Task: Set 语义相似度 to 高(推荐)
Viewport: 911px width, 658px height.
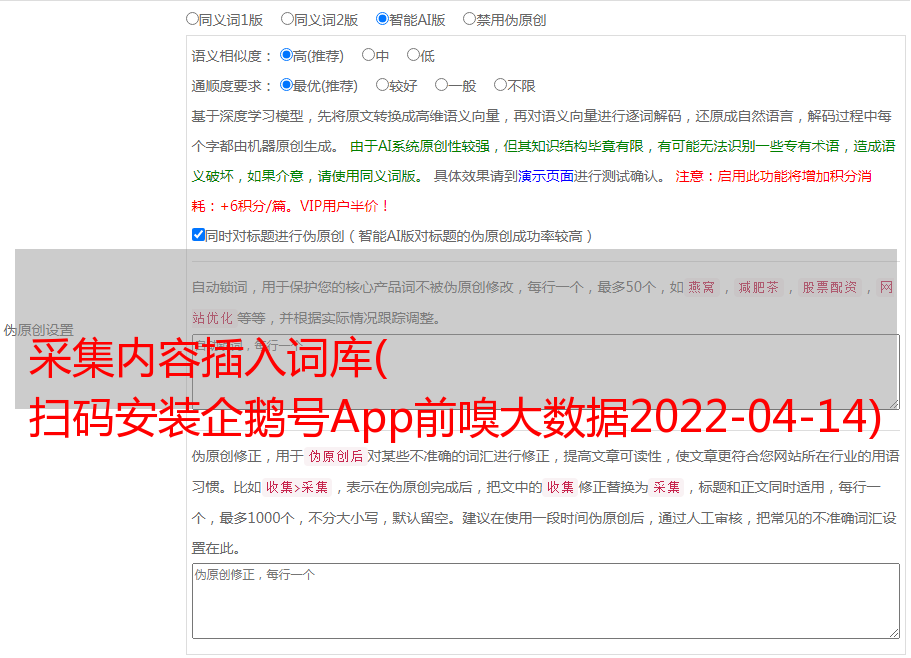Action: (x=286, y=55)
